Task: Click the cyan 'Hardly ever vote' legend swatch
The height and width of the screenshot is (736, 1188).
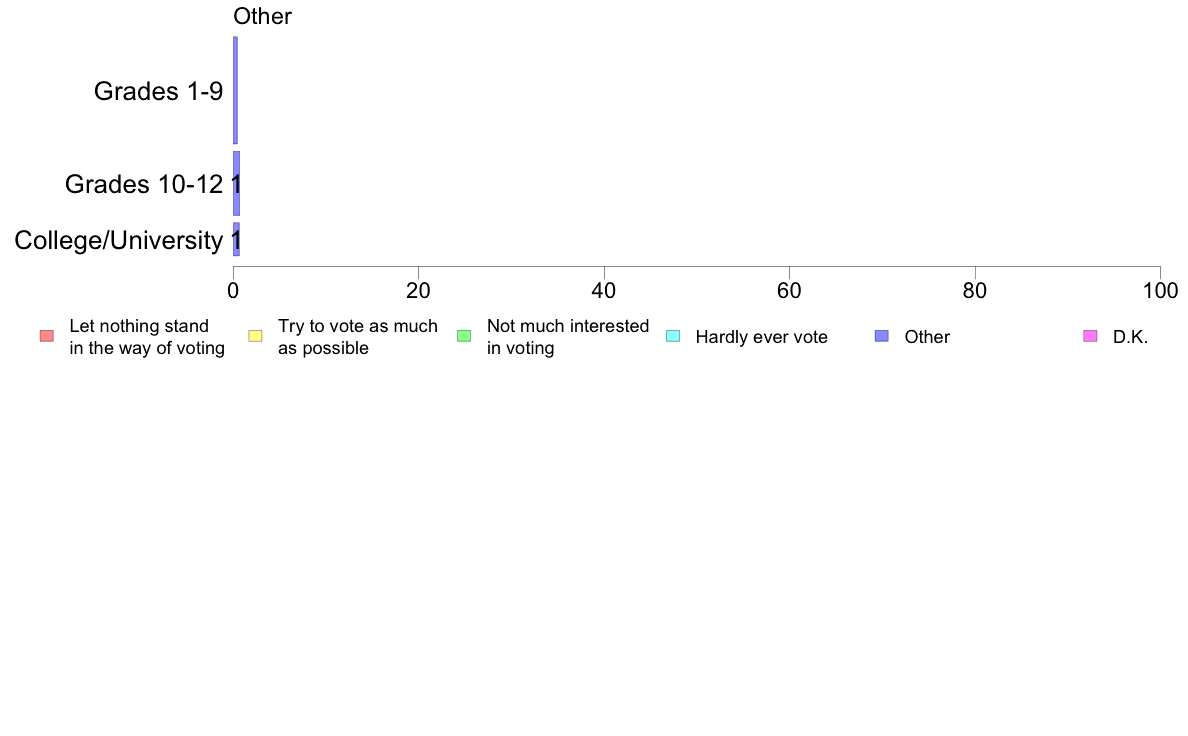Action: 673,336
